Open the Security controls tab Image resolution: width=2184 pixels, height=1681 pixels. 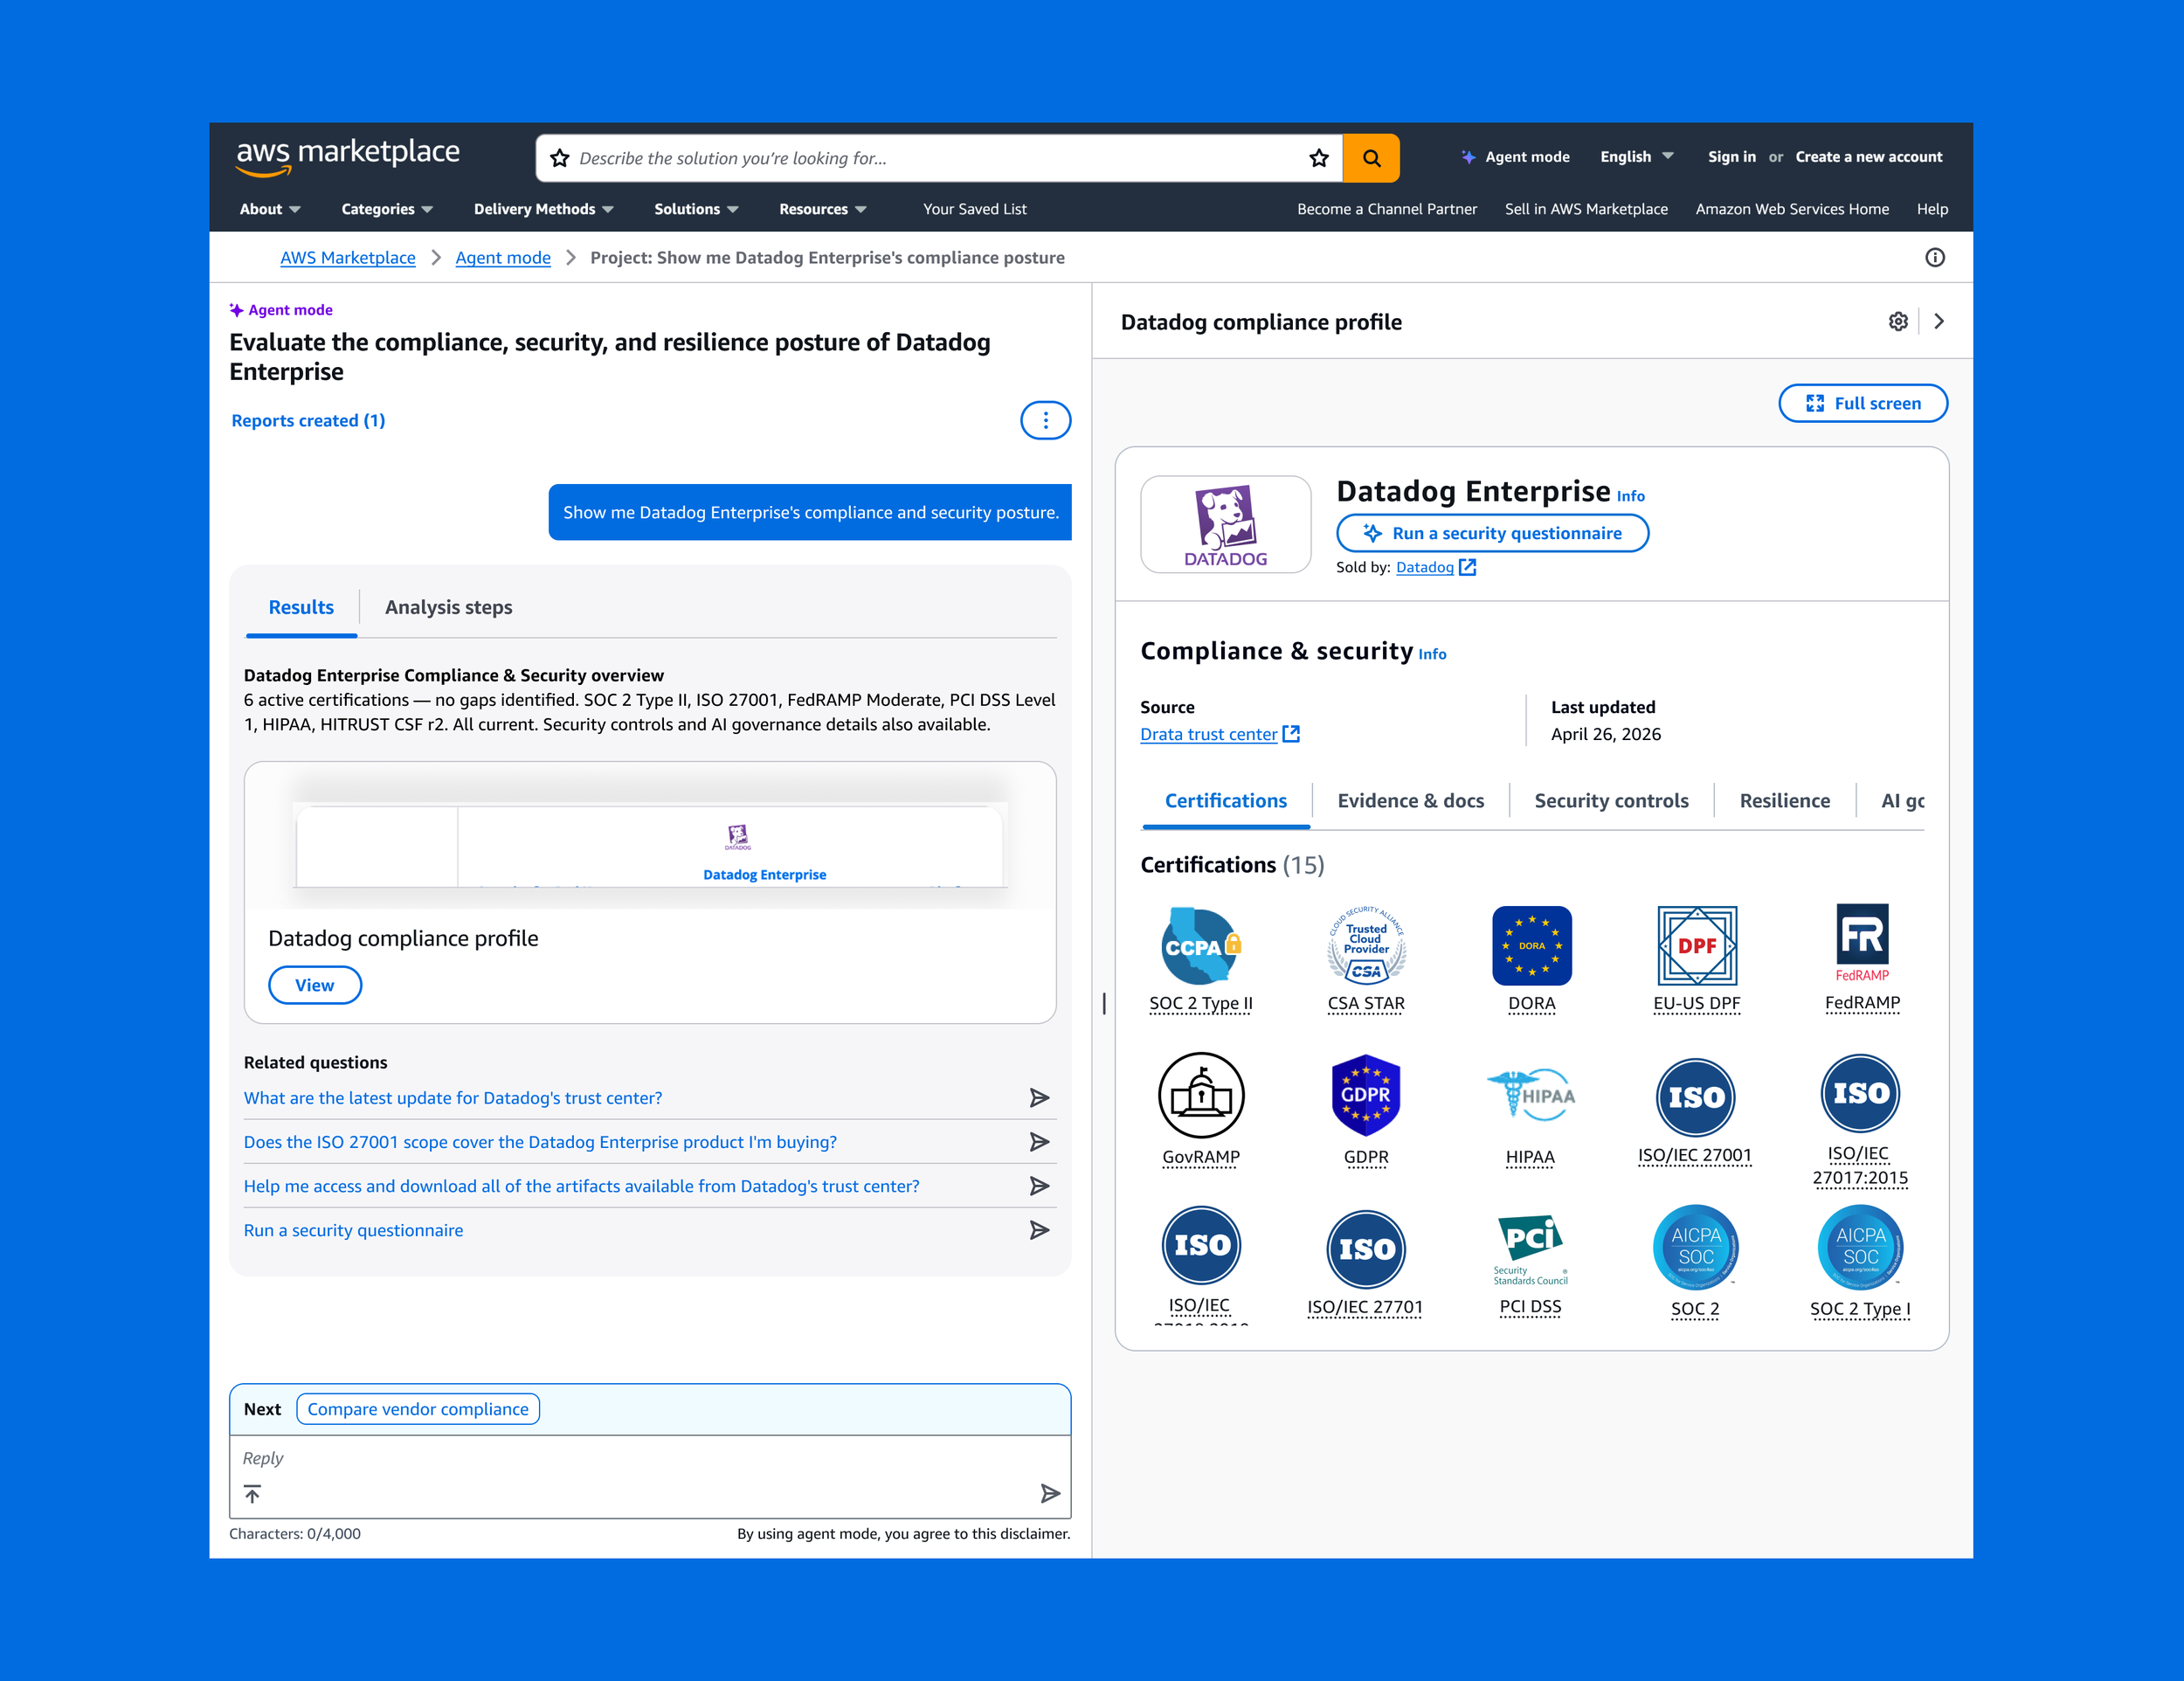click(x=1611, y=801)
